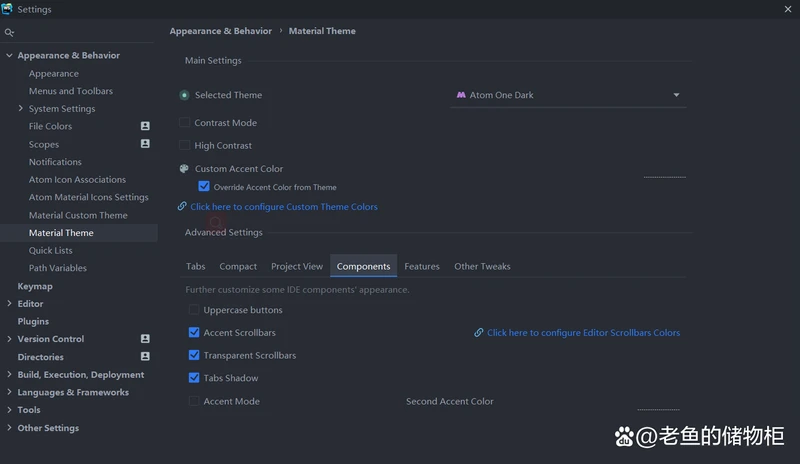This screenshot has width=800, height=464.
Task: Uncheck the Accent Scrollbars checkbox
Action: coord(194,332)
